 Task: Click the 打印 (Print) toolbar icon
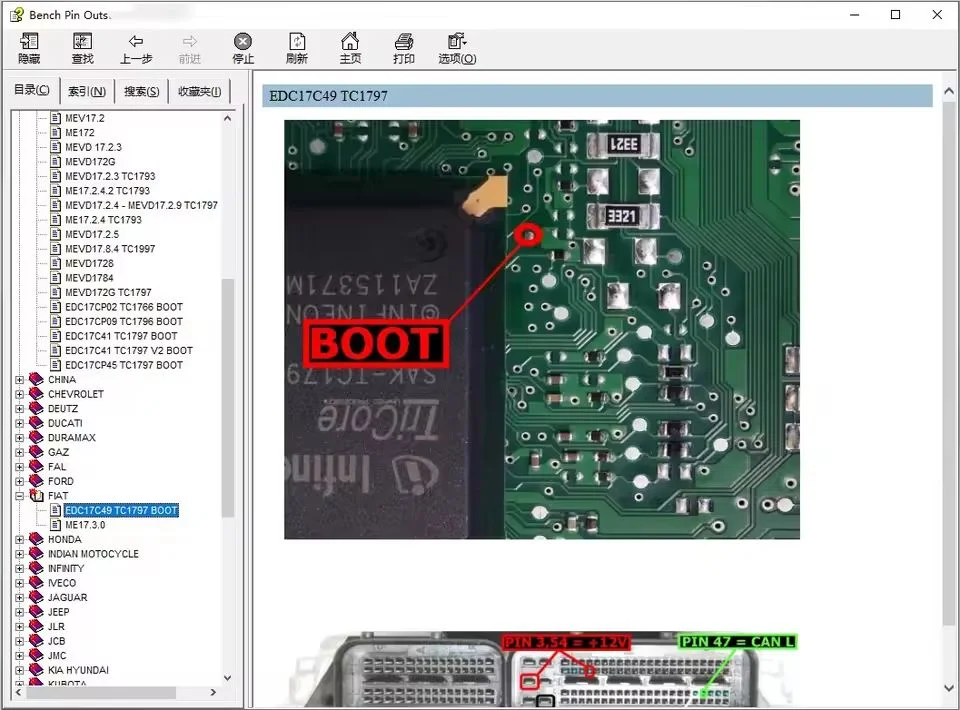click(404, 47)
